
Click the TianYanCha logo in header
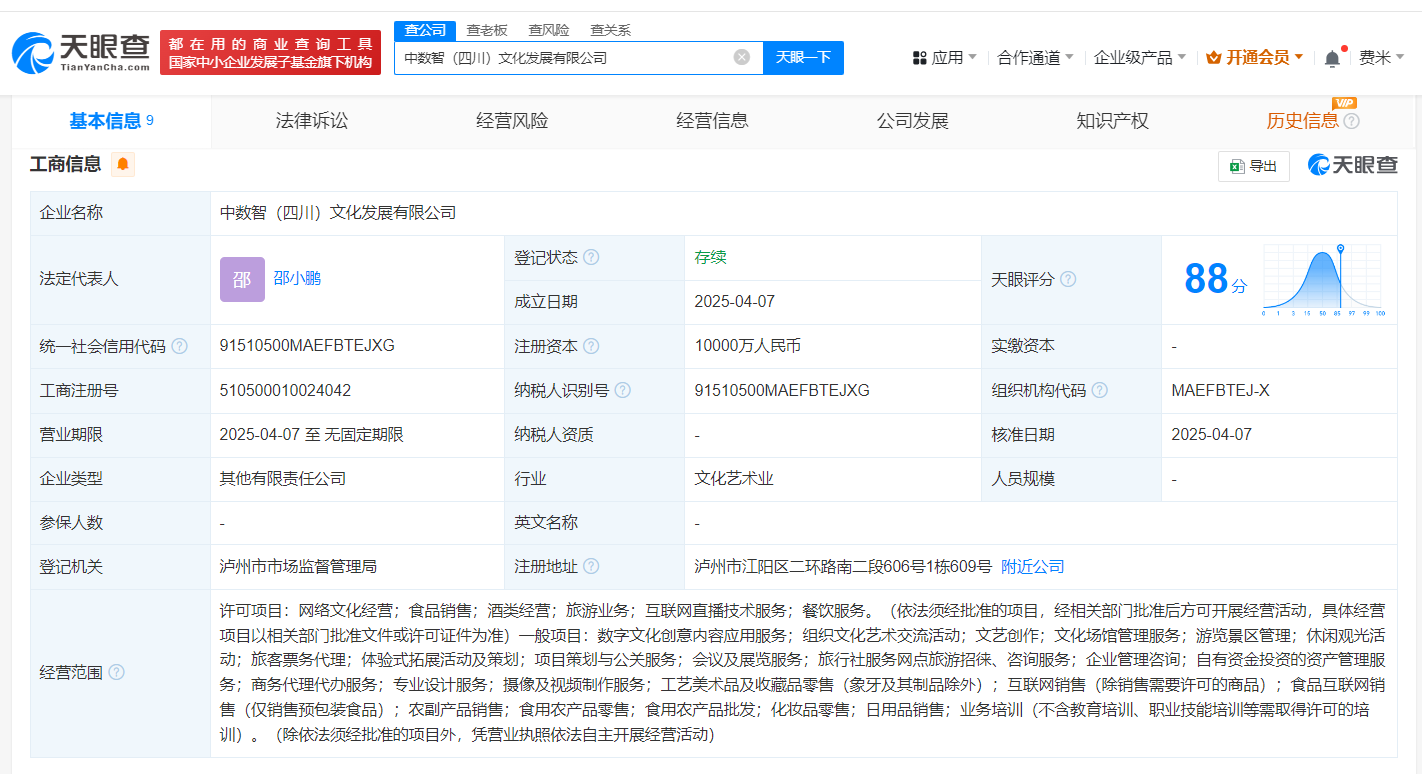[81, 52]
